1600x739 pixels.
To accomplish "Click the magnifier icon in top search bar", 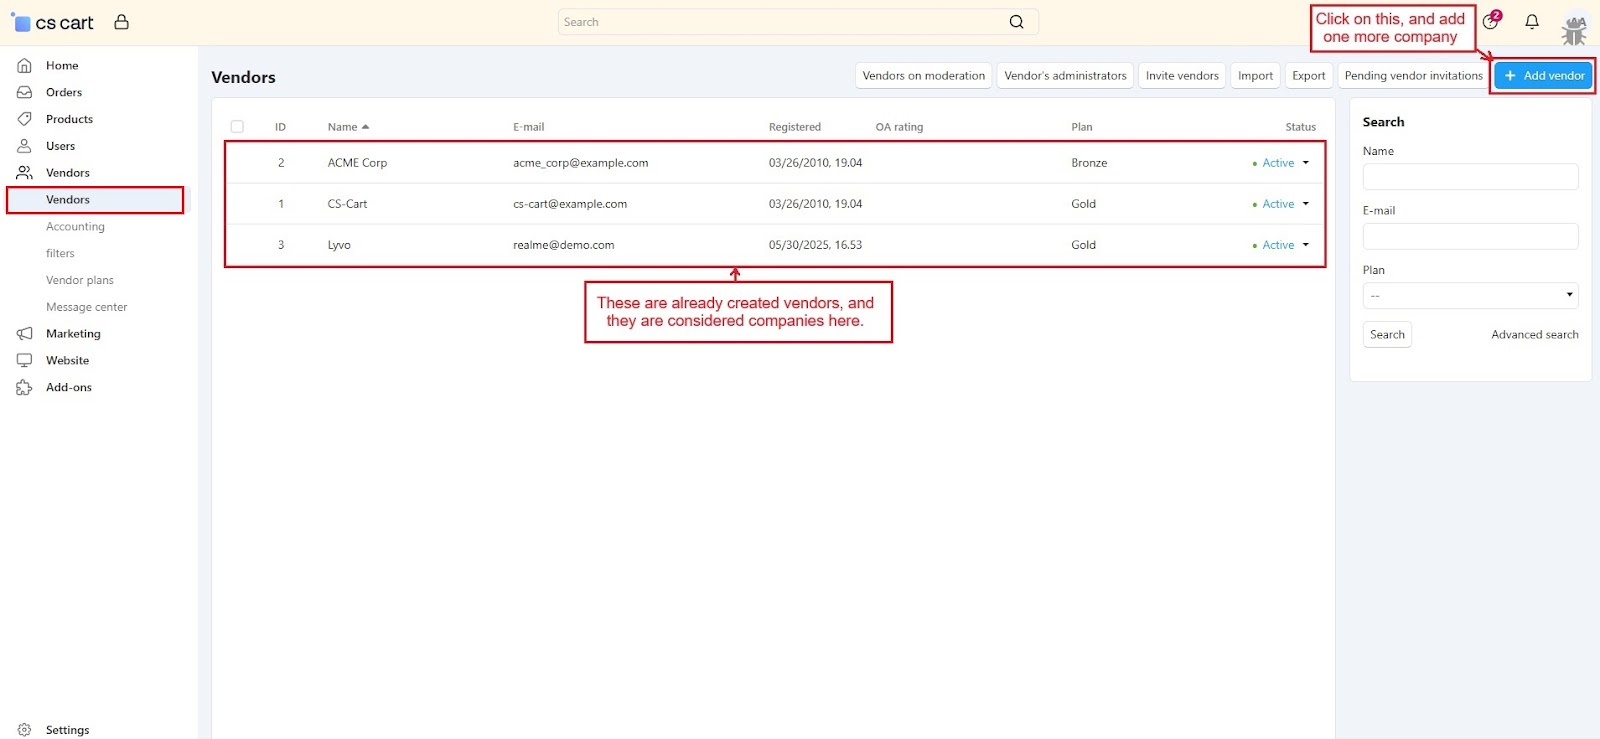I will click(1016, 22).
